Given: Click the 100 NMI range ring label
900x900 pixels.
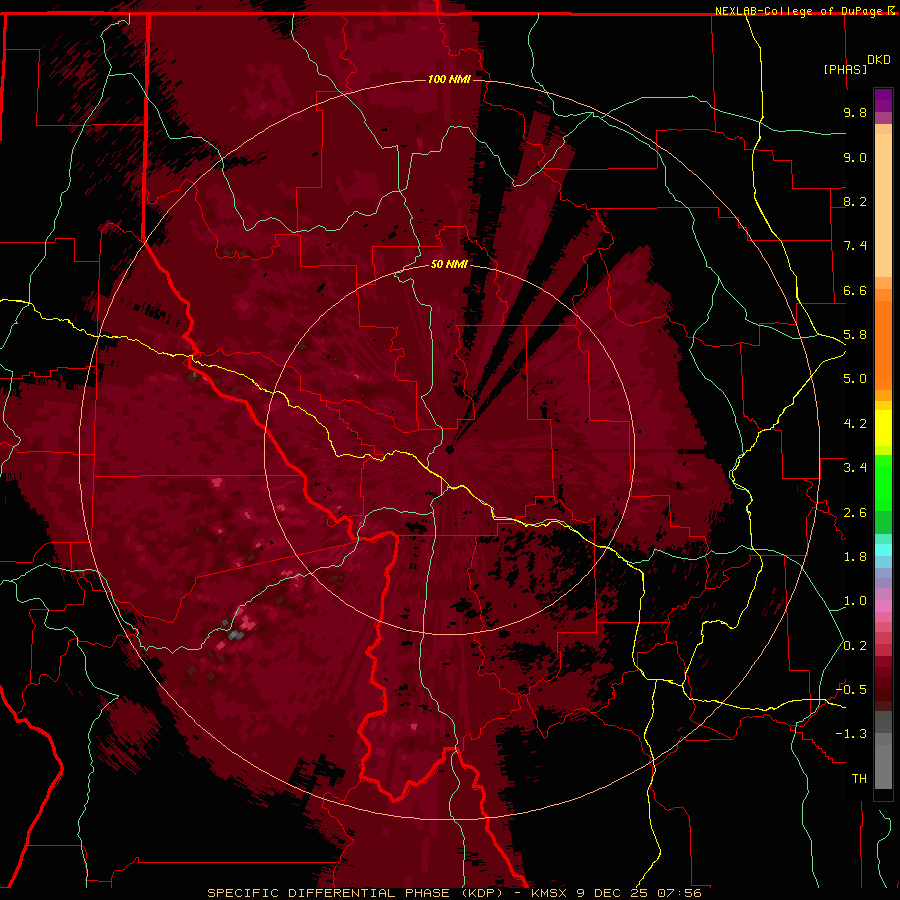Looking at the screenshot, I should click(449, 79).
